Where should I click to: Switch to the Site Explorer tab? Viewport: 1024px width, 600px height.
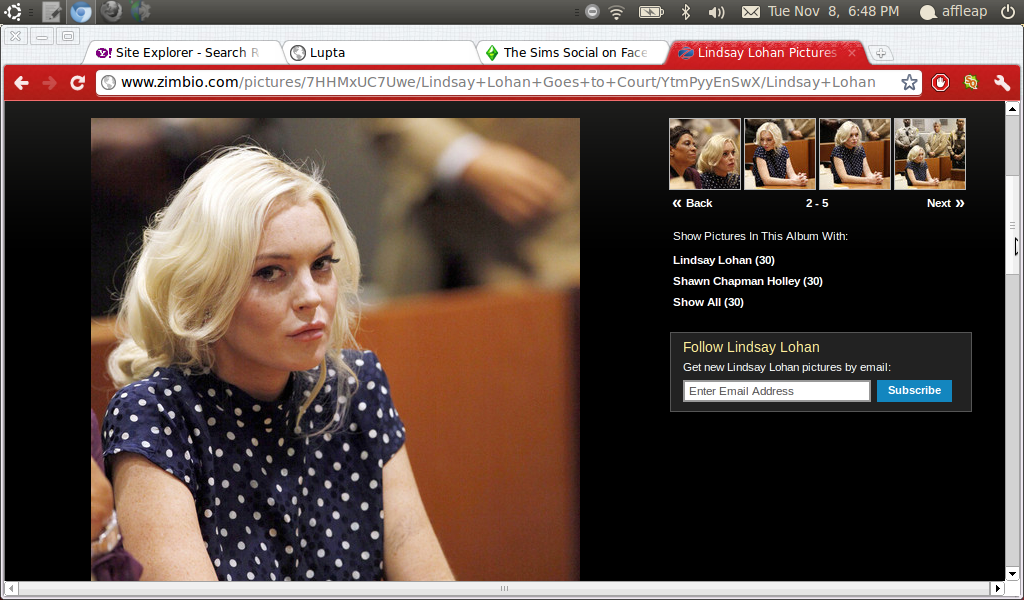coord(185,53)
